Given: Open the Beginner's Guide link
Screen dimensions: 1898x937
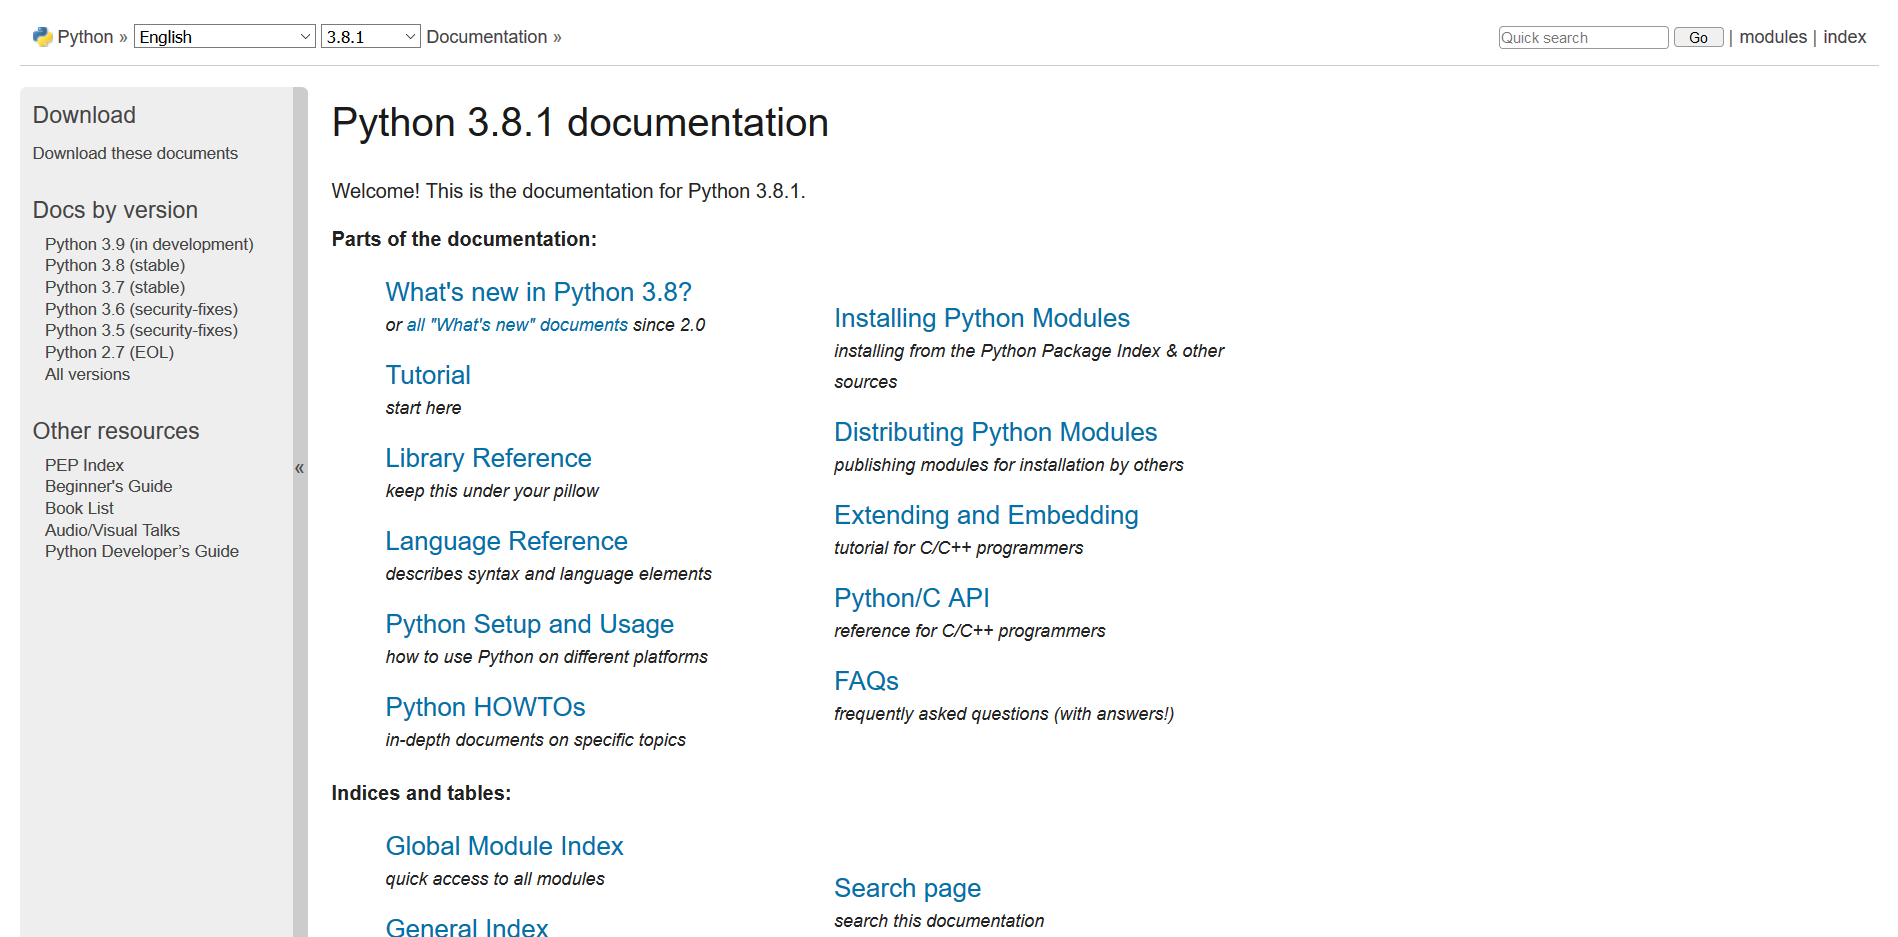Looking at the screenshot, I should pos(108,486).
